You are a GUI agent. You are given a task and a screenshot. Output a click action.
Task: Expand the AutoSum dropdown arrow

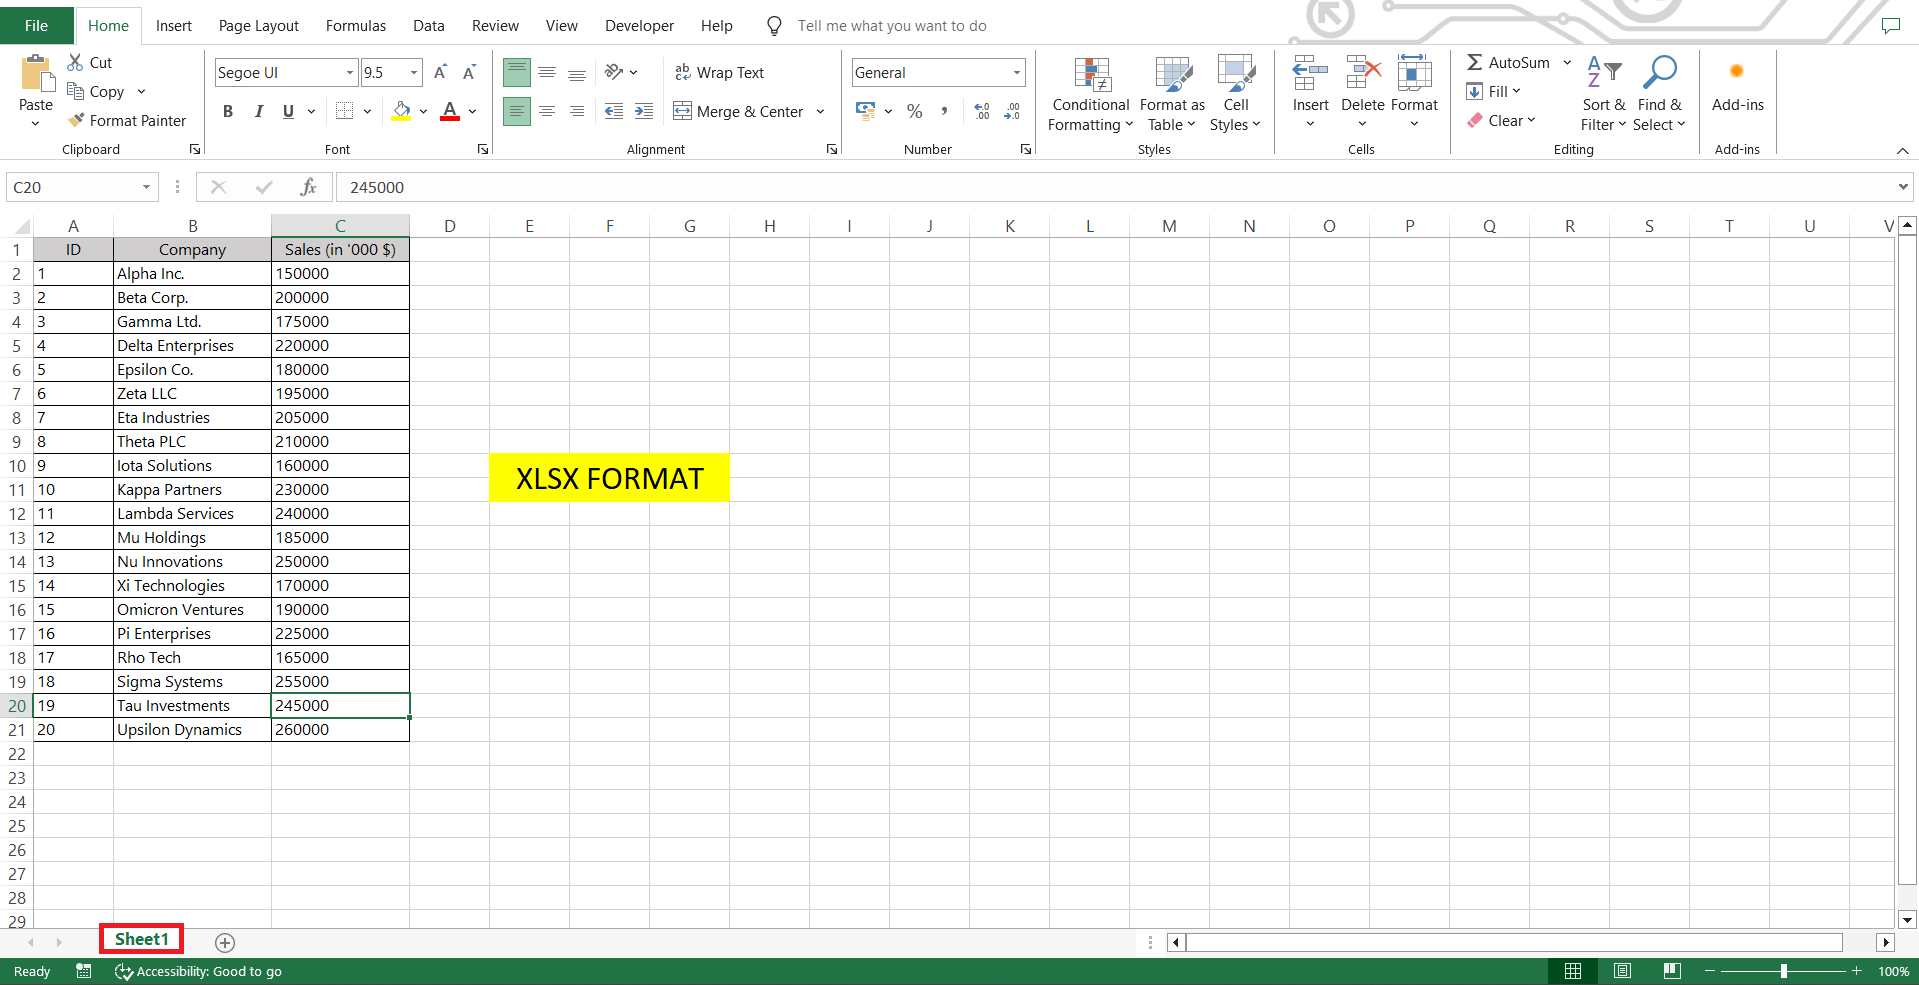click(x=1567, y=62)
